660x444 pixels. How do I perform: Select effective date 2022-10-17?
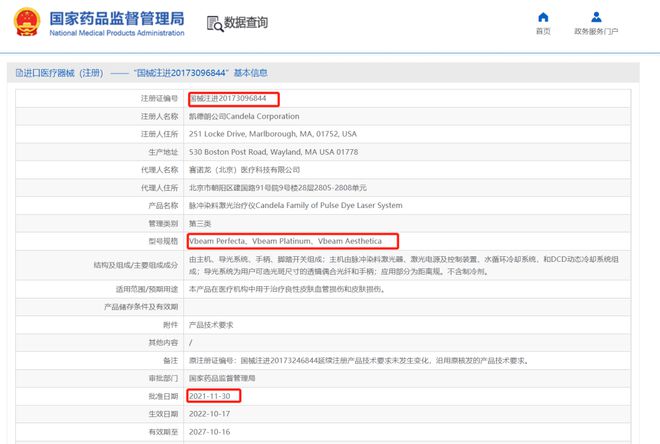pos(210,414)
